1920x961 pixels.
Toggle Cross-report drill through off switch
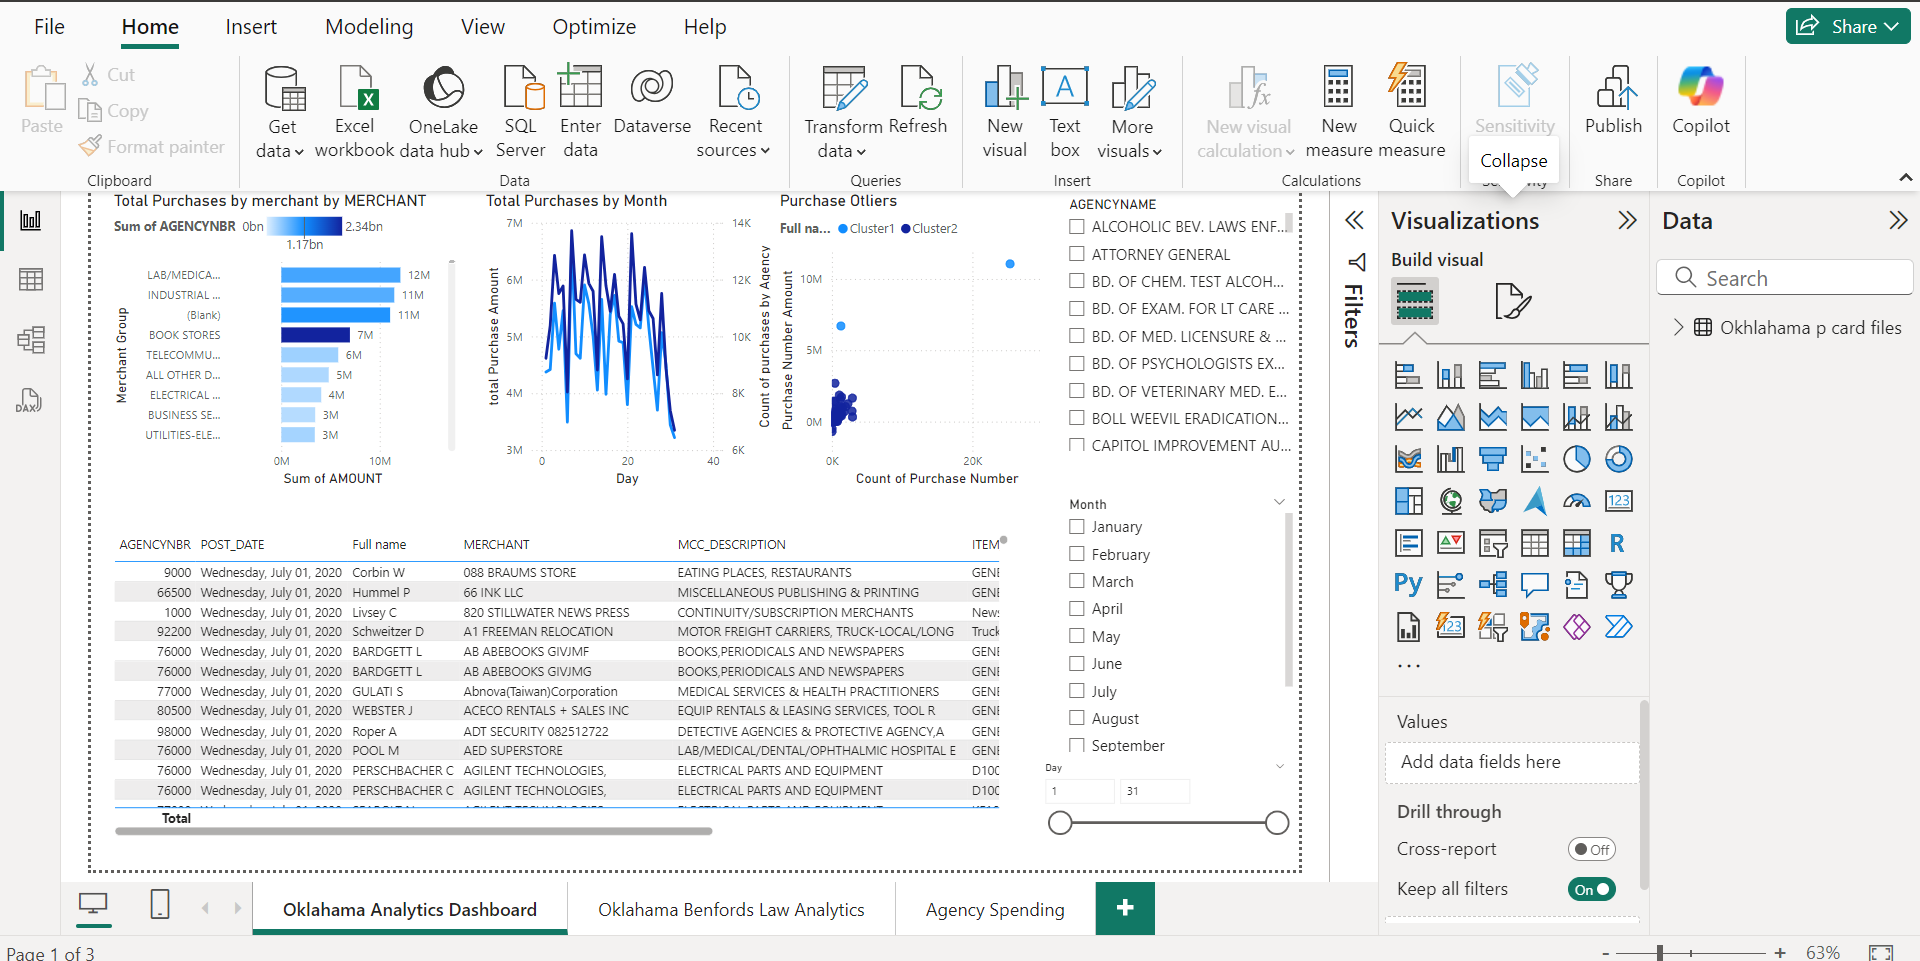1591,849
